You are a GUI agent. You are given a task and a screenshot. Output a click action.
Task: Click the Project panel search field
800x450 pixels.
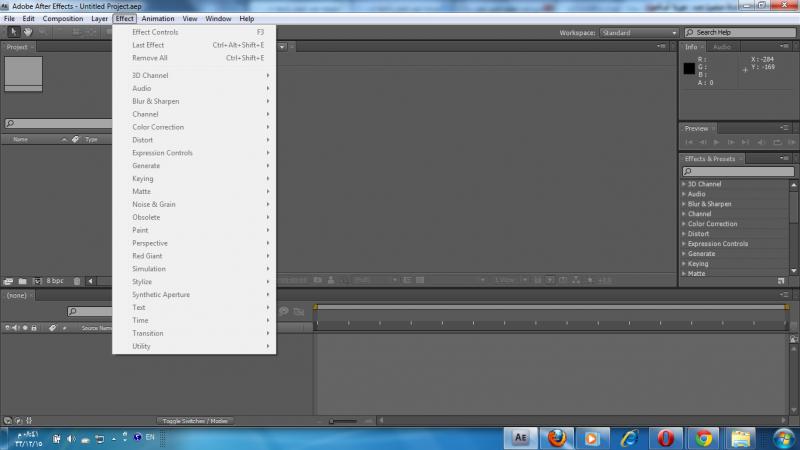point(58,123)
